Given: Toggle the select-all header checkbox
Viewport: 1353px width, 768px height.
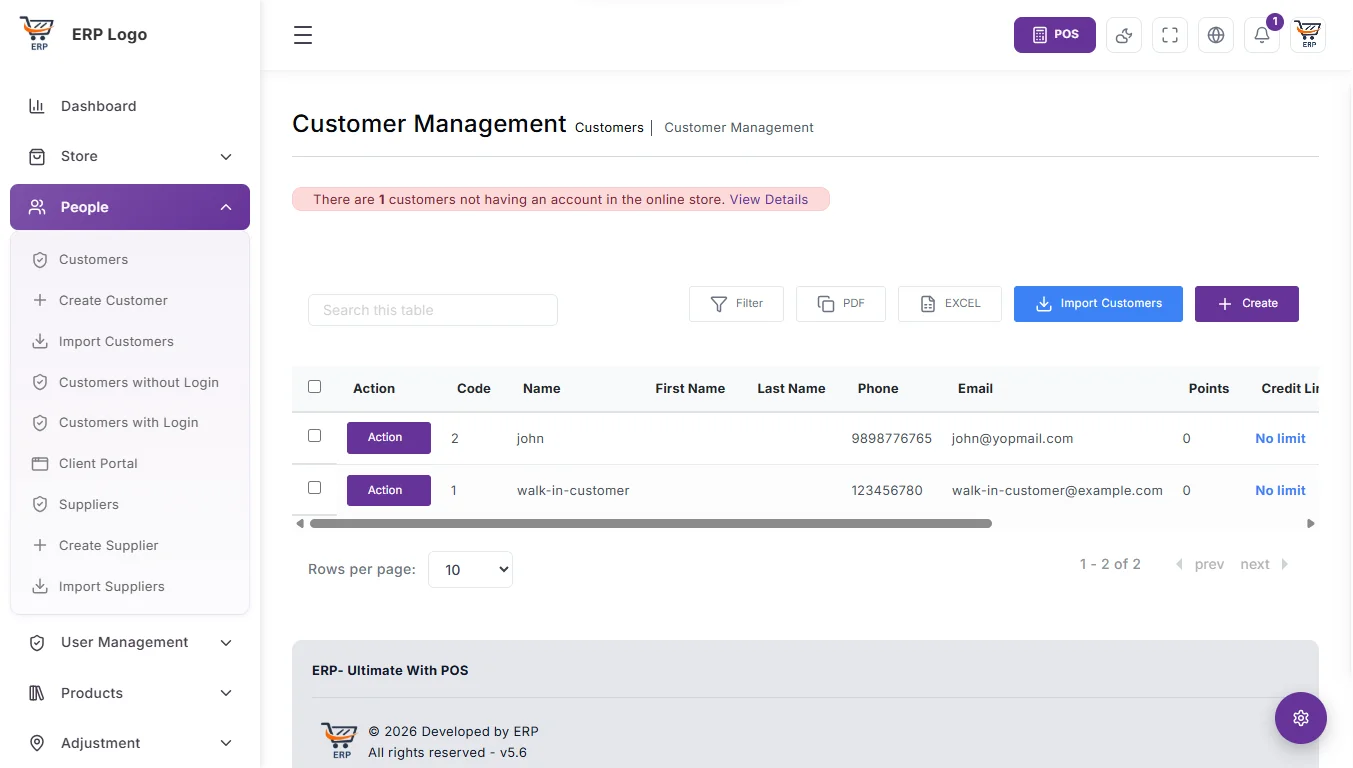Looking at the screenshot, I should (315, 386).
